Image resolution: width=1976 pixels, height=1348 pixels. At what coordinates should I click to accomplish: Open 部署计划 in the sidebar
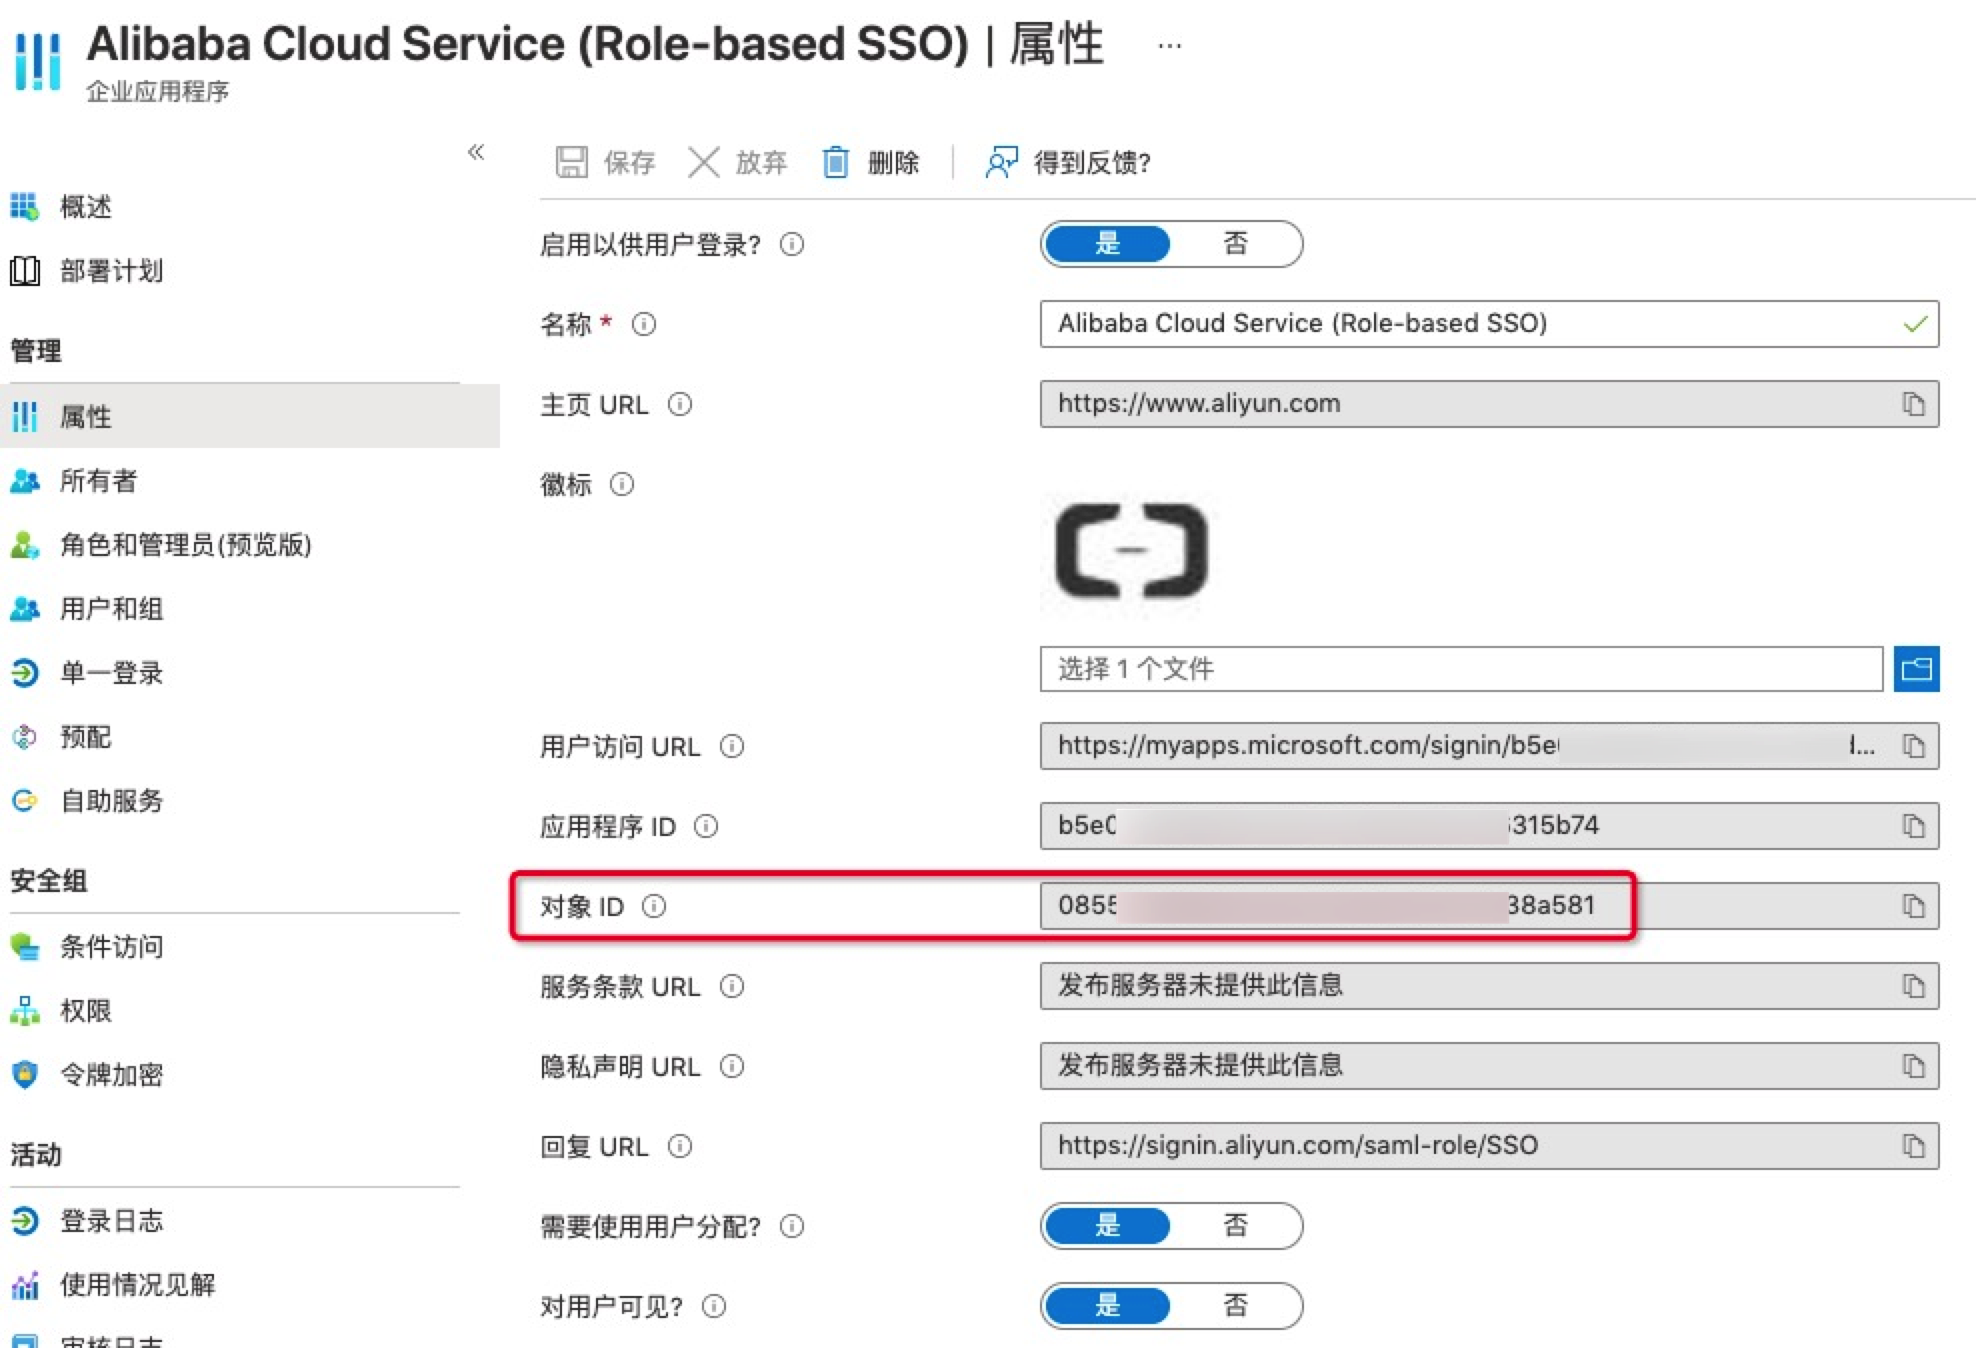(x=87, y=271)
